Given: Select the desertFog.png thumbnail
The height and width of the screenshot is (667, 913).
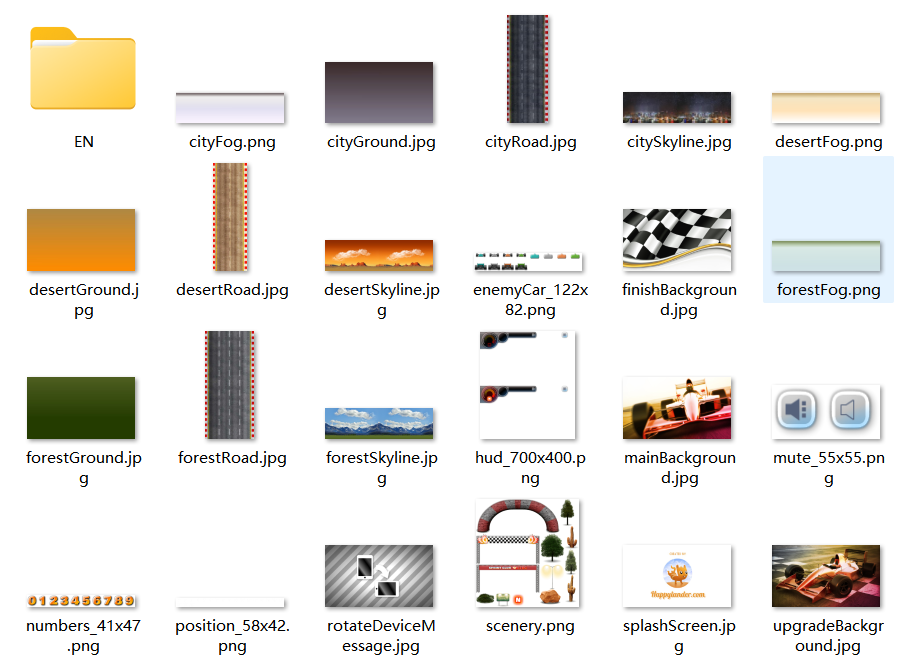Looking at the screenshot, I should (x=826, y=108).
